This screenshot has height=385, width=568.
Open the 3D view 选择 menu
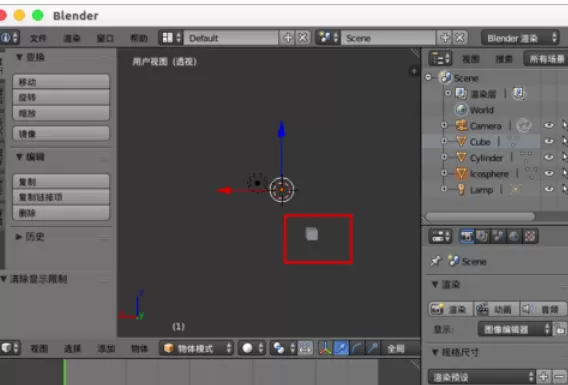pyautogui.click(x=72, y=348)
